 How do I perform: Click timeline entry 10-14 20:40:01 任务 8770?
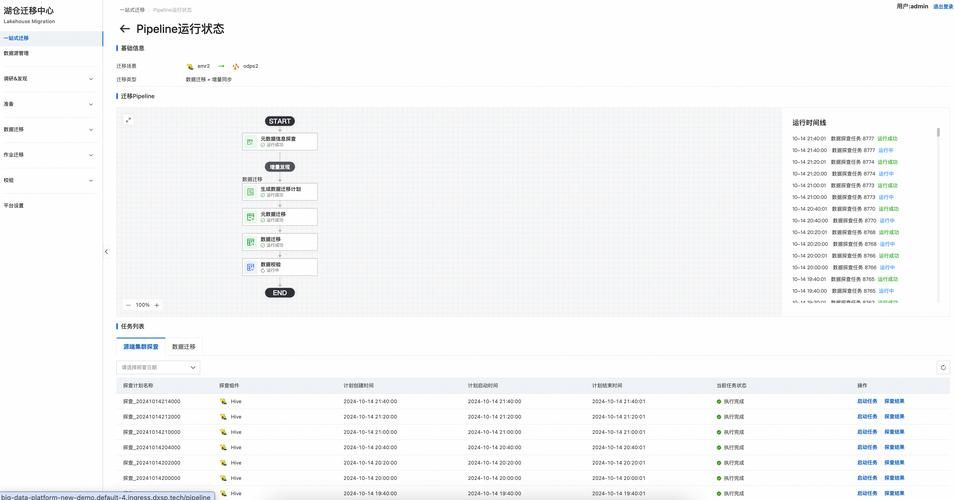point(844,209)
